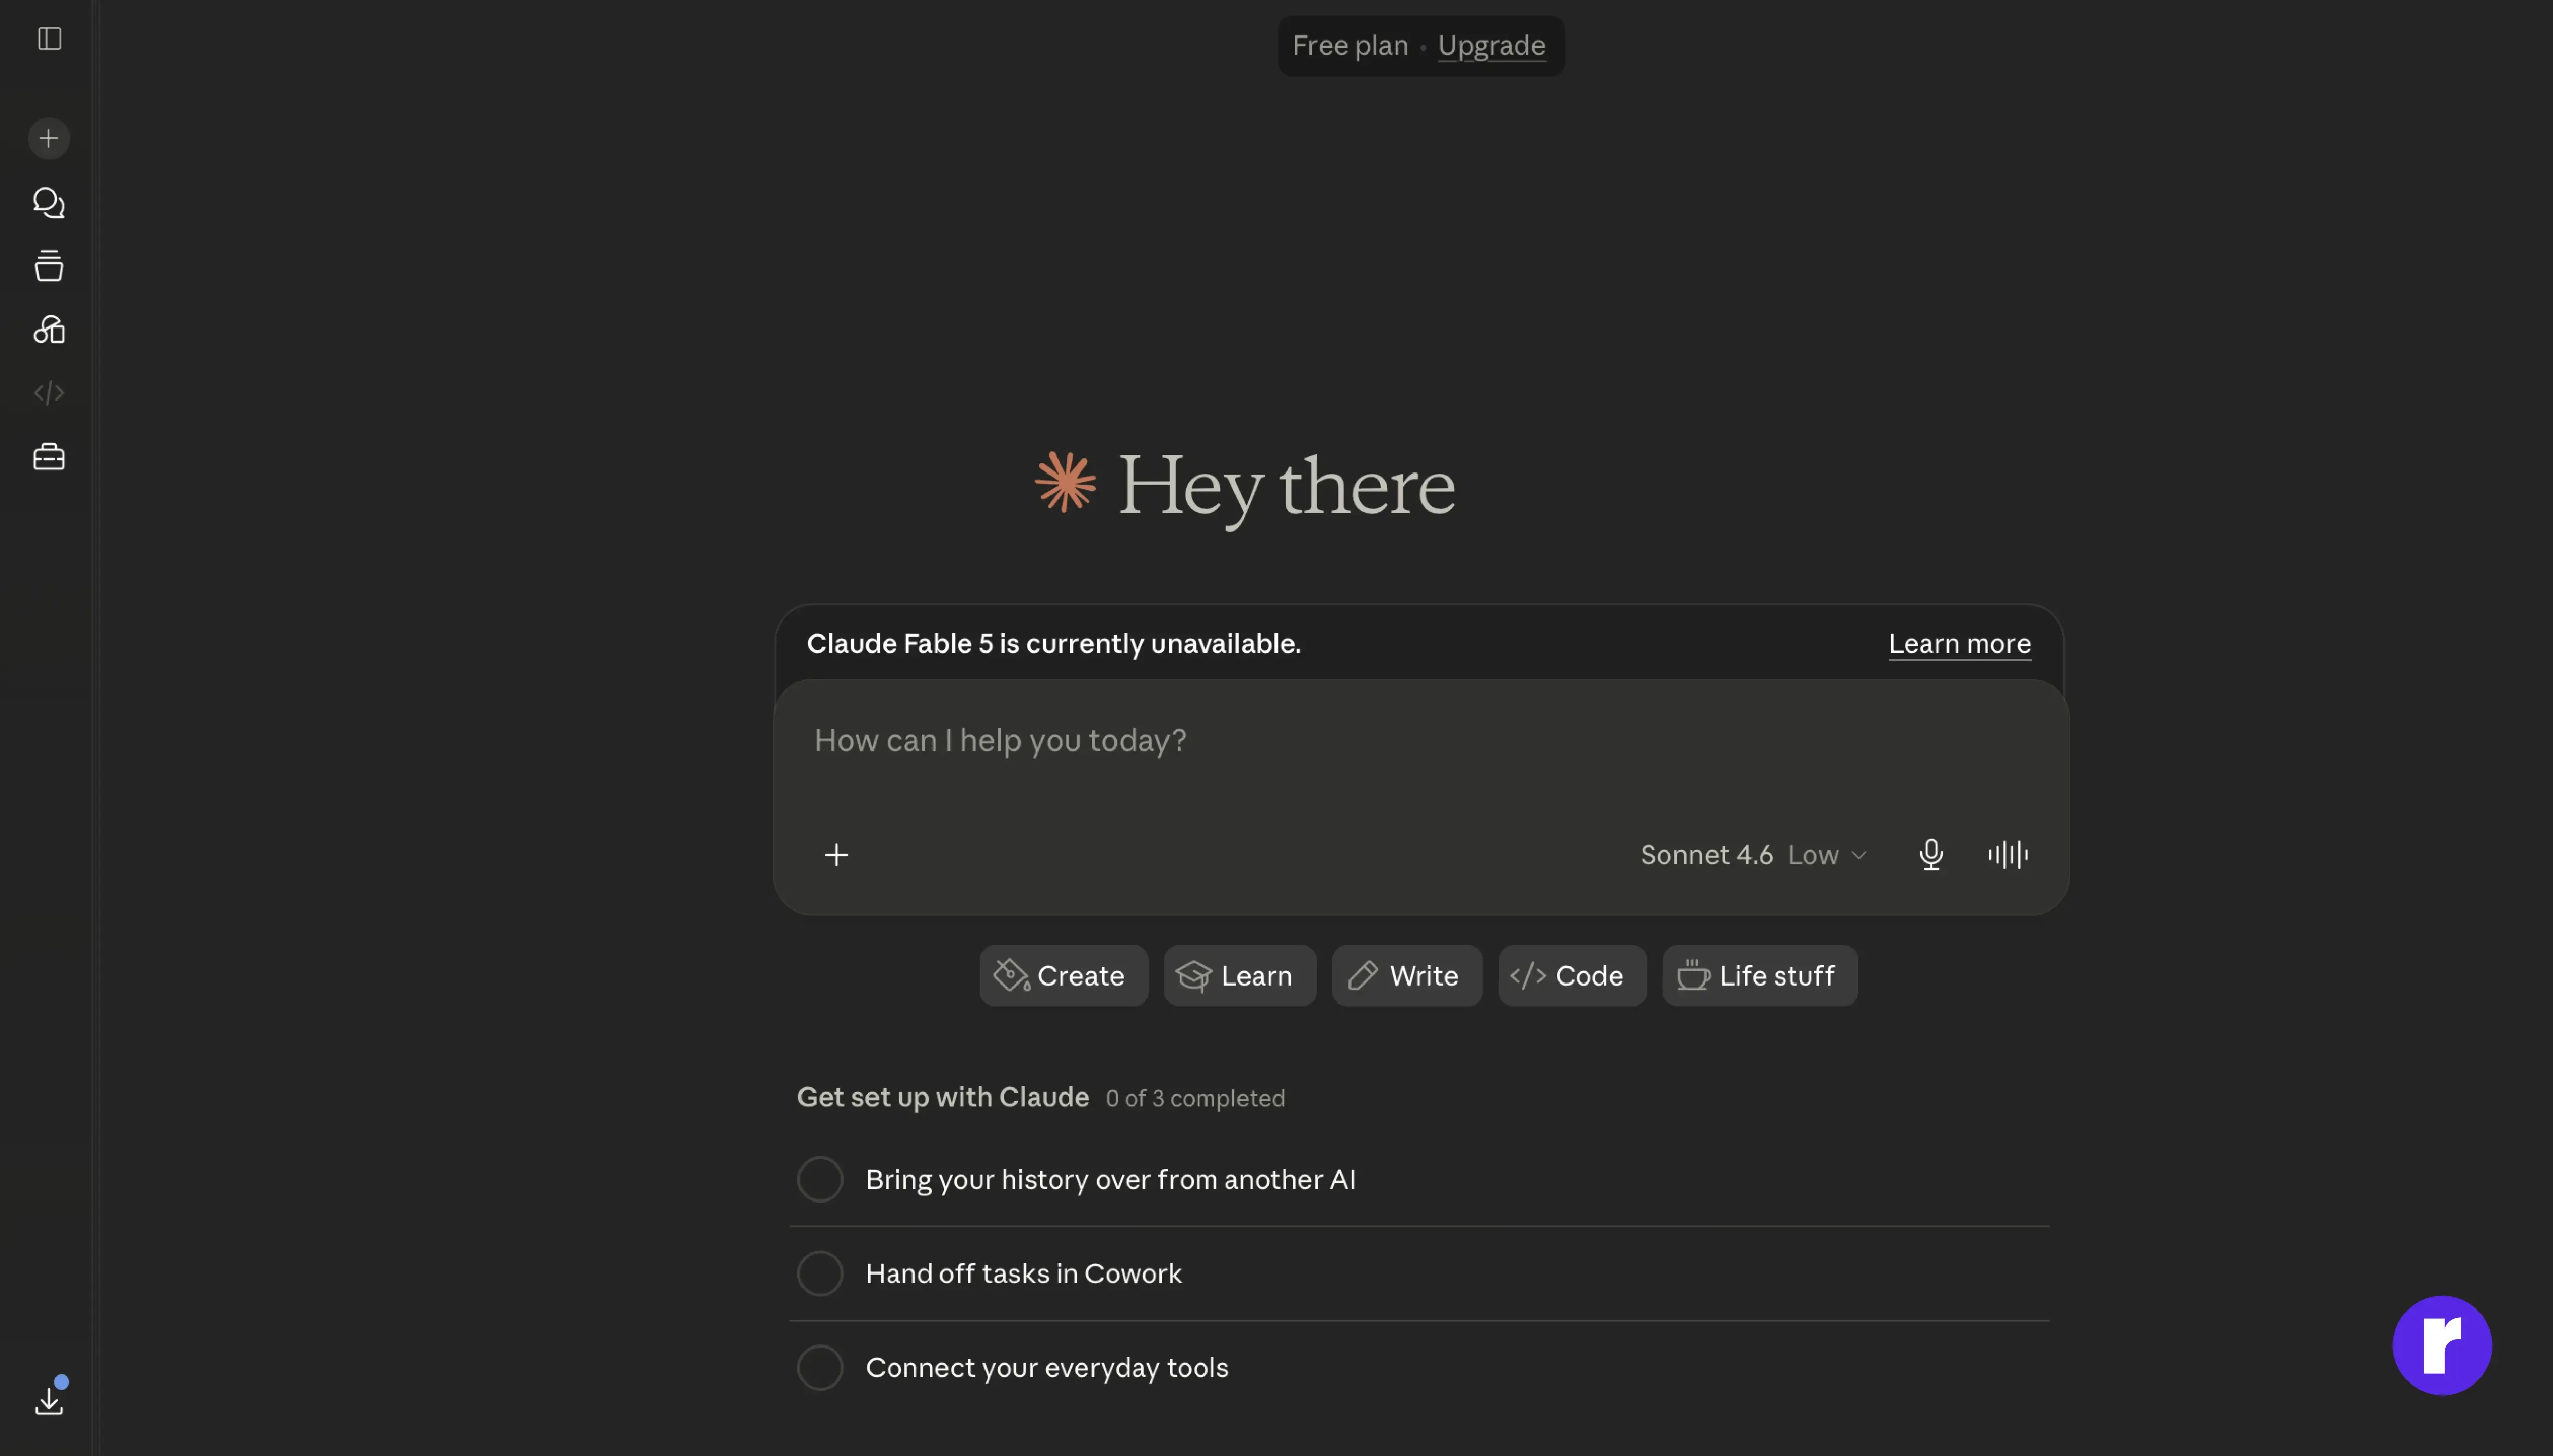Click the download app icon
This screenshot has height=1456, width=2553.
tap(49, 1400)
